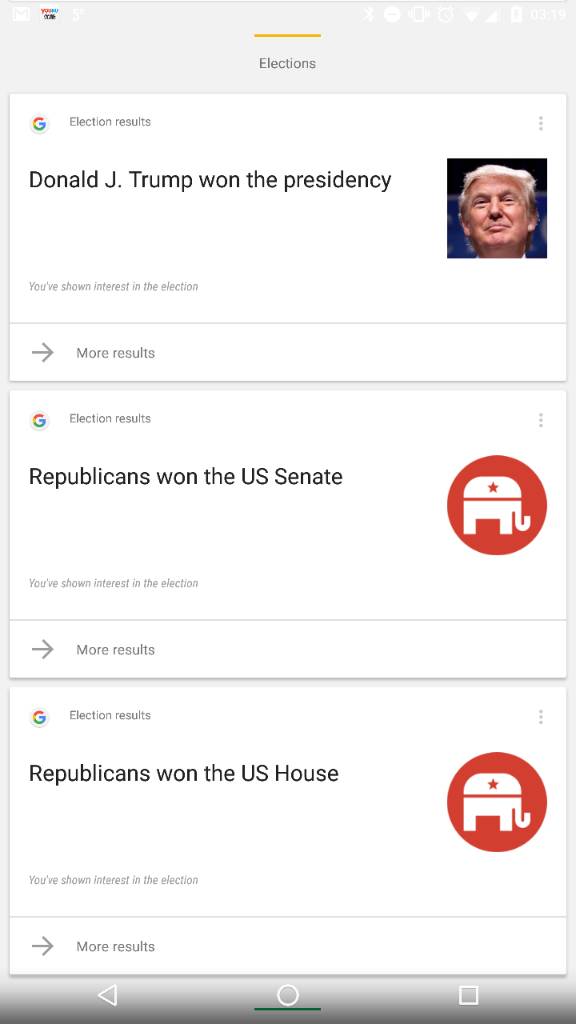Open 'Donald J. Trump won the presidency' headline

click(x=210, y=180)
